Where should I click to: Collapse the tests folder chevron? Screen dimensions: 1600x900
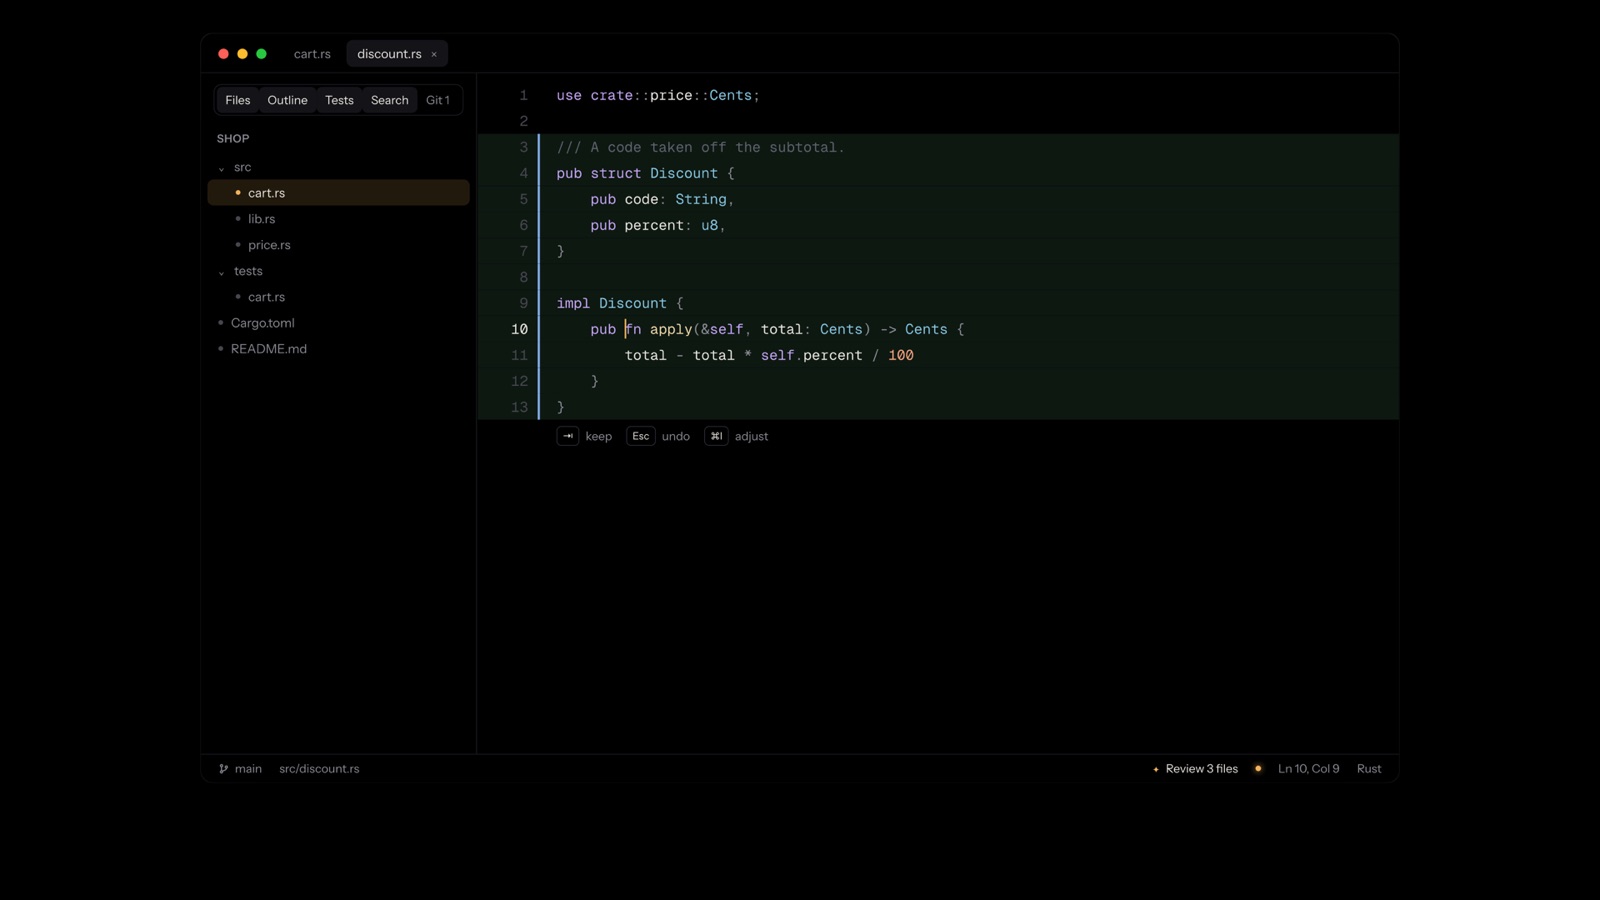tap(221, 272)
